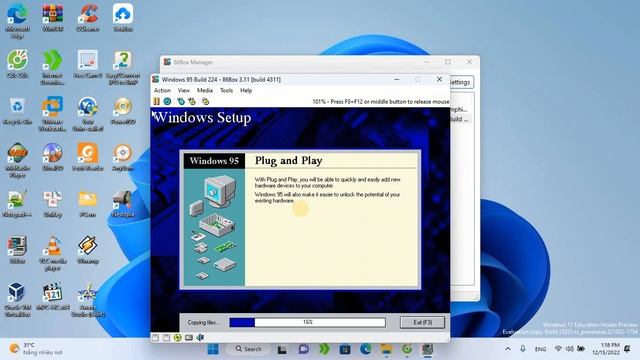Click the taskbar Search box

pos(248,349)
